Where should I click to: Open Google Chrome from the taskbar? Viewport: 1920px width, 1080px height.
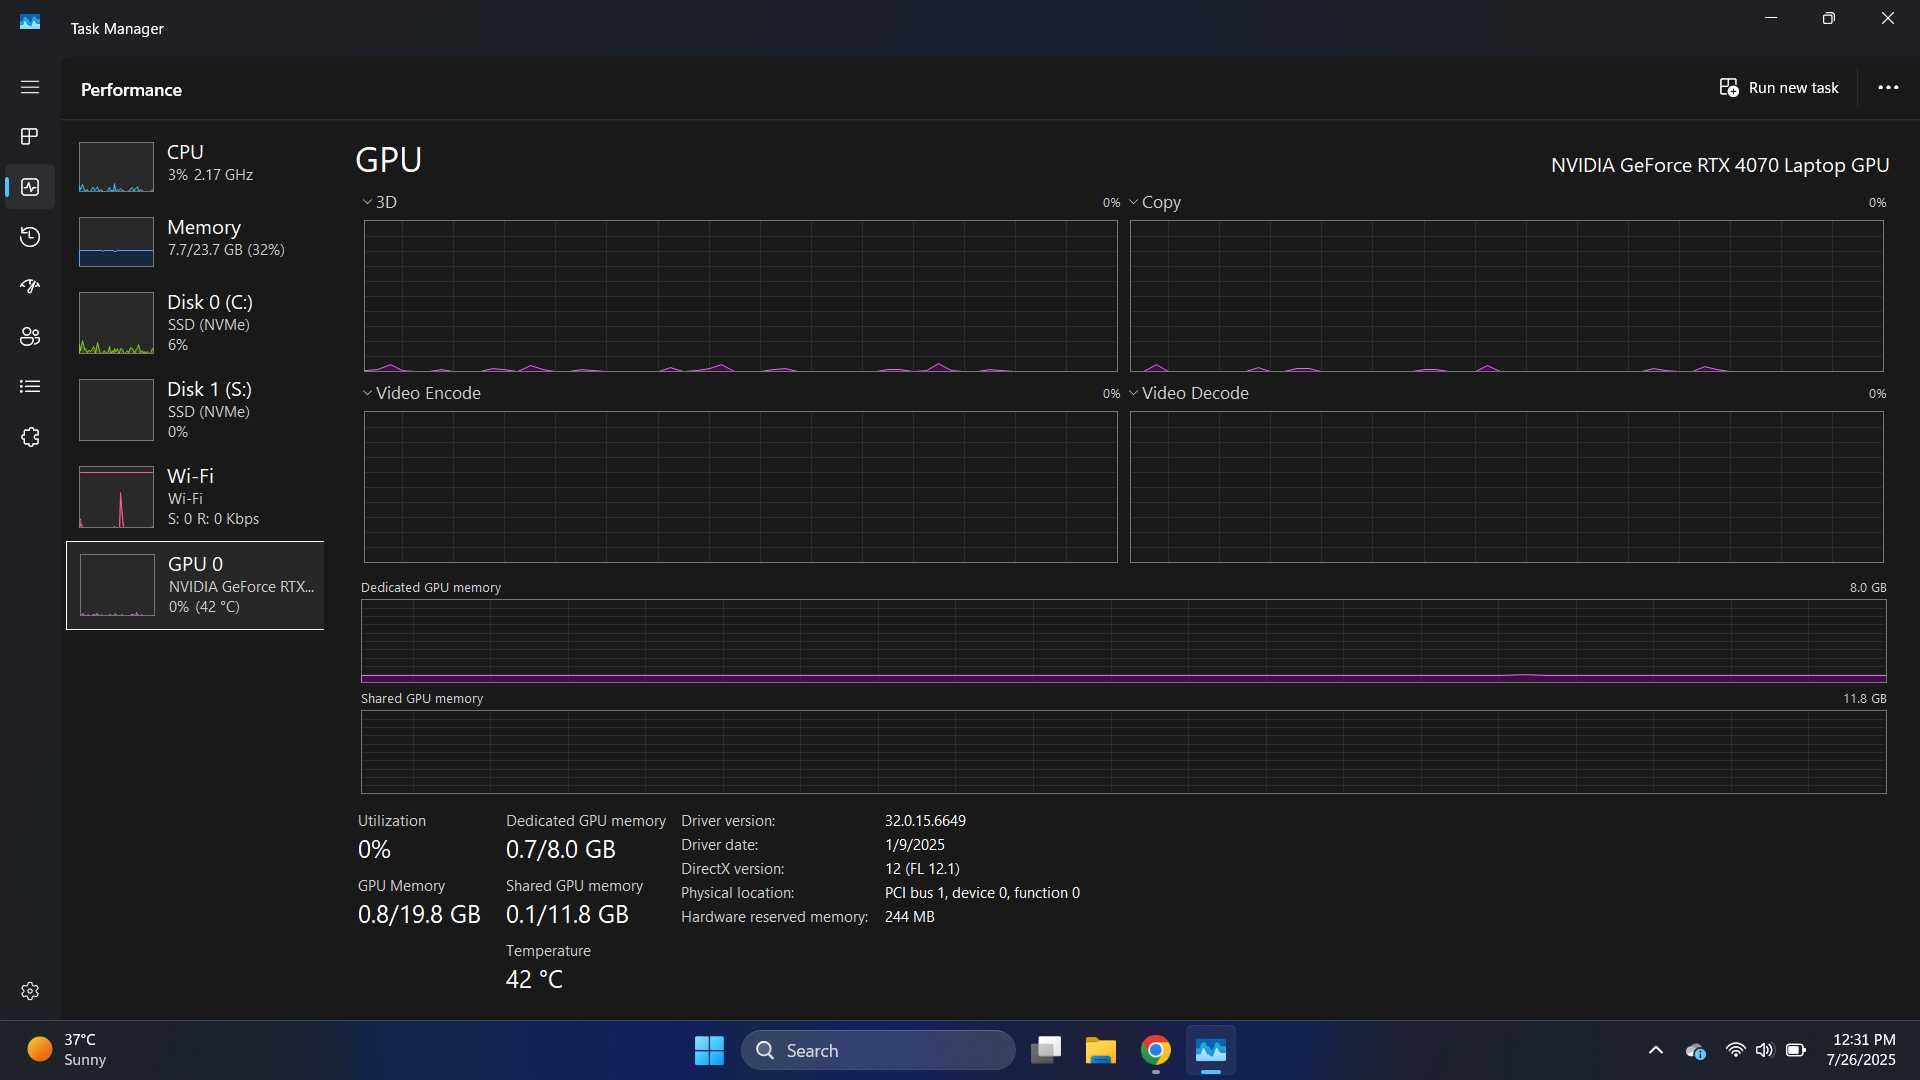[1156, 1050]
